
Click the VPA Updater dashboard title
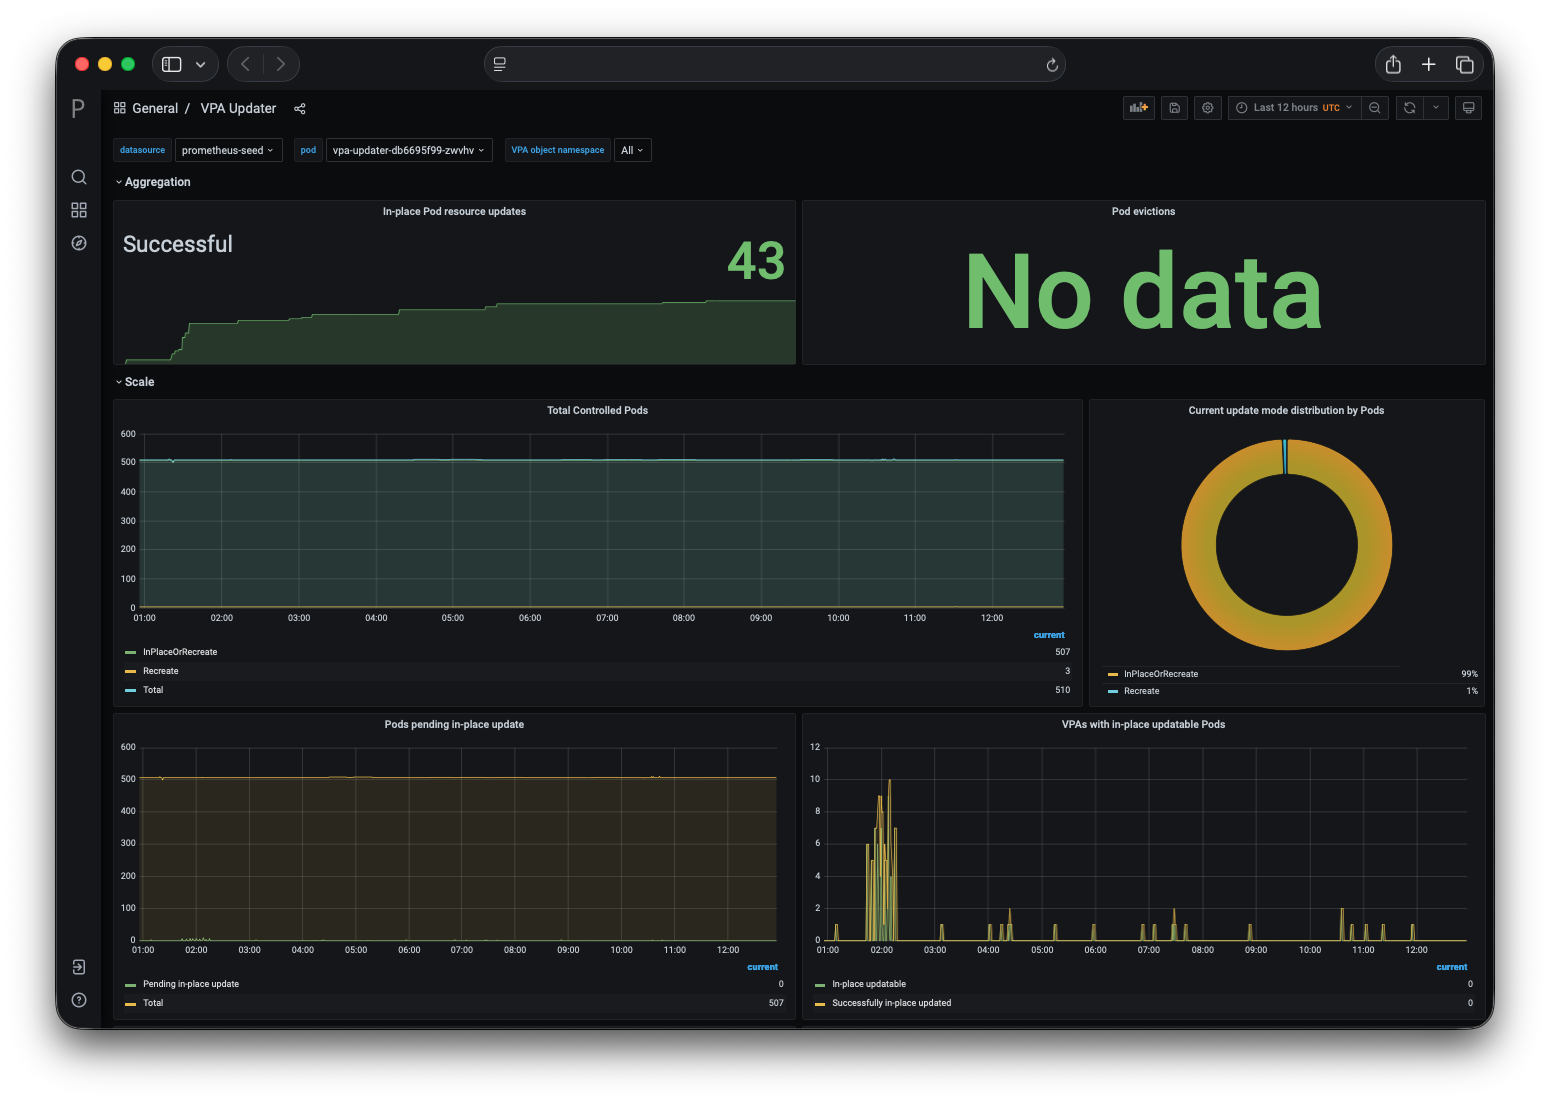tap(238, 108)
